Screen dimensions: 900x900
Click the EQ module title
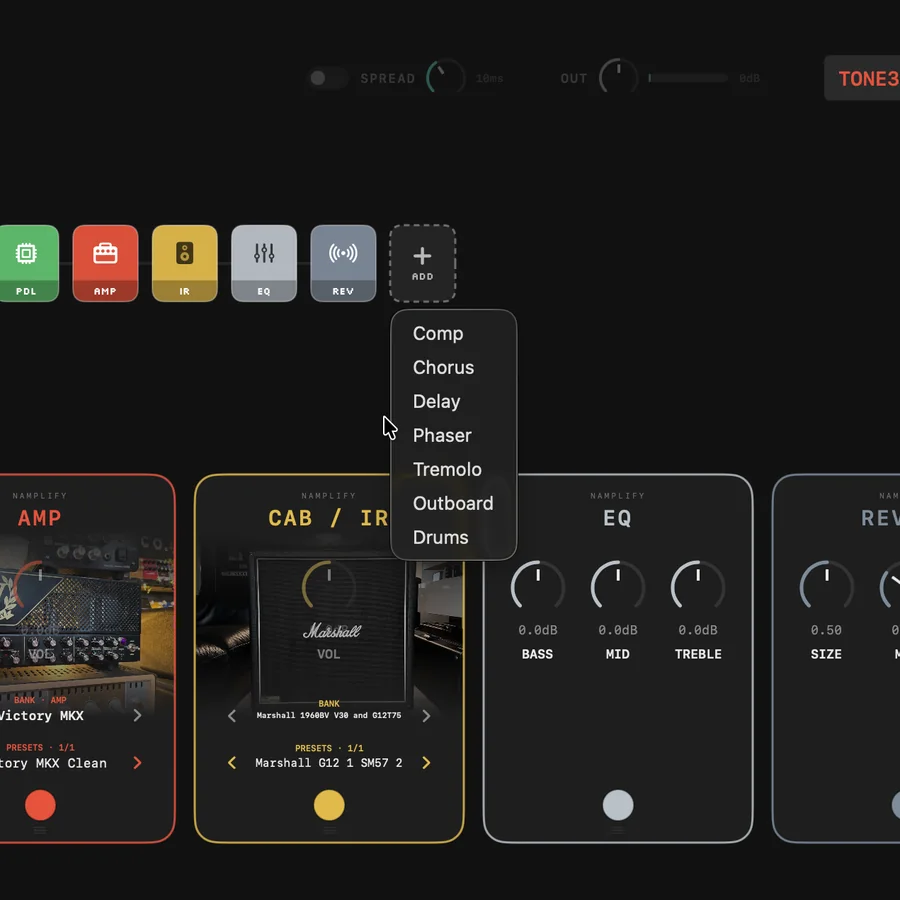(618, 518)
